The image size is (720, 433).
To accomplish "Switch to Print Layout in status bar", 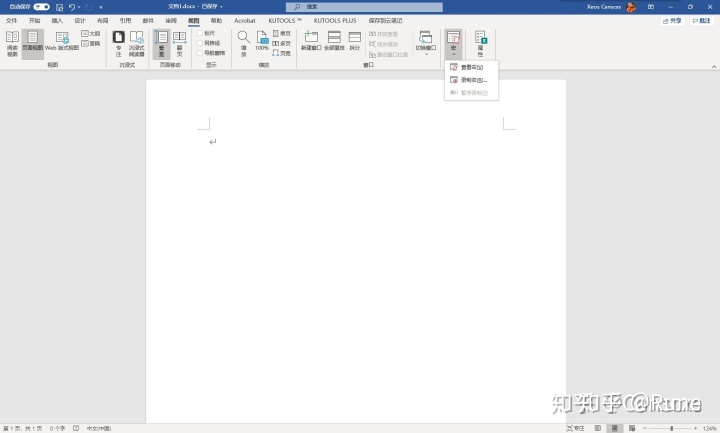I will (x=615, y=428).
